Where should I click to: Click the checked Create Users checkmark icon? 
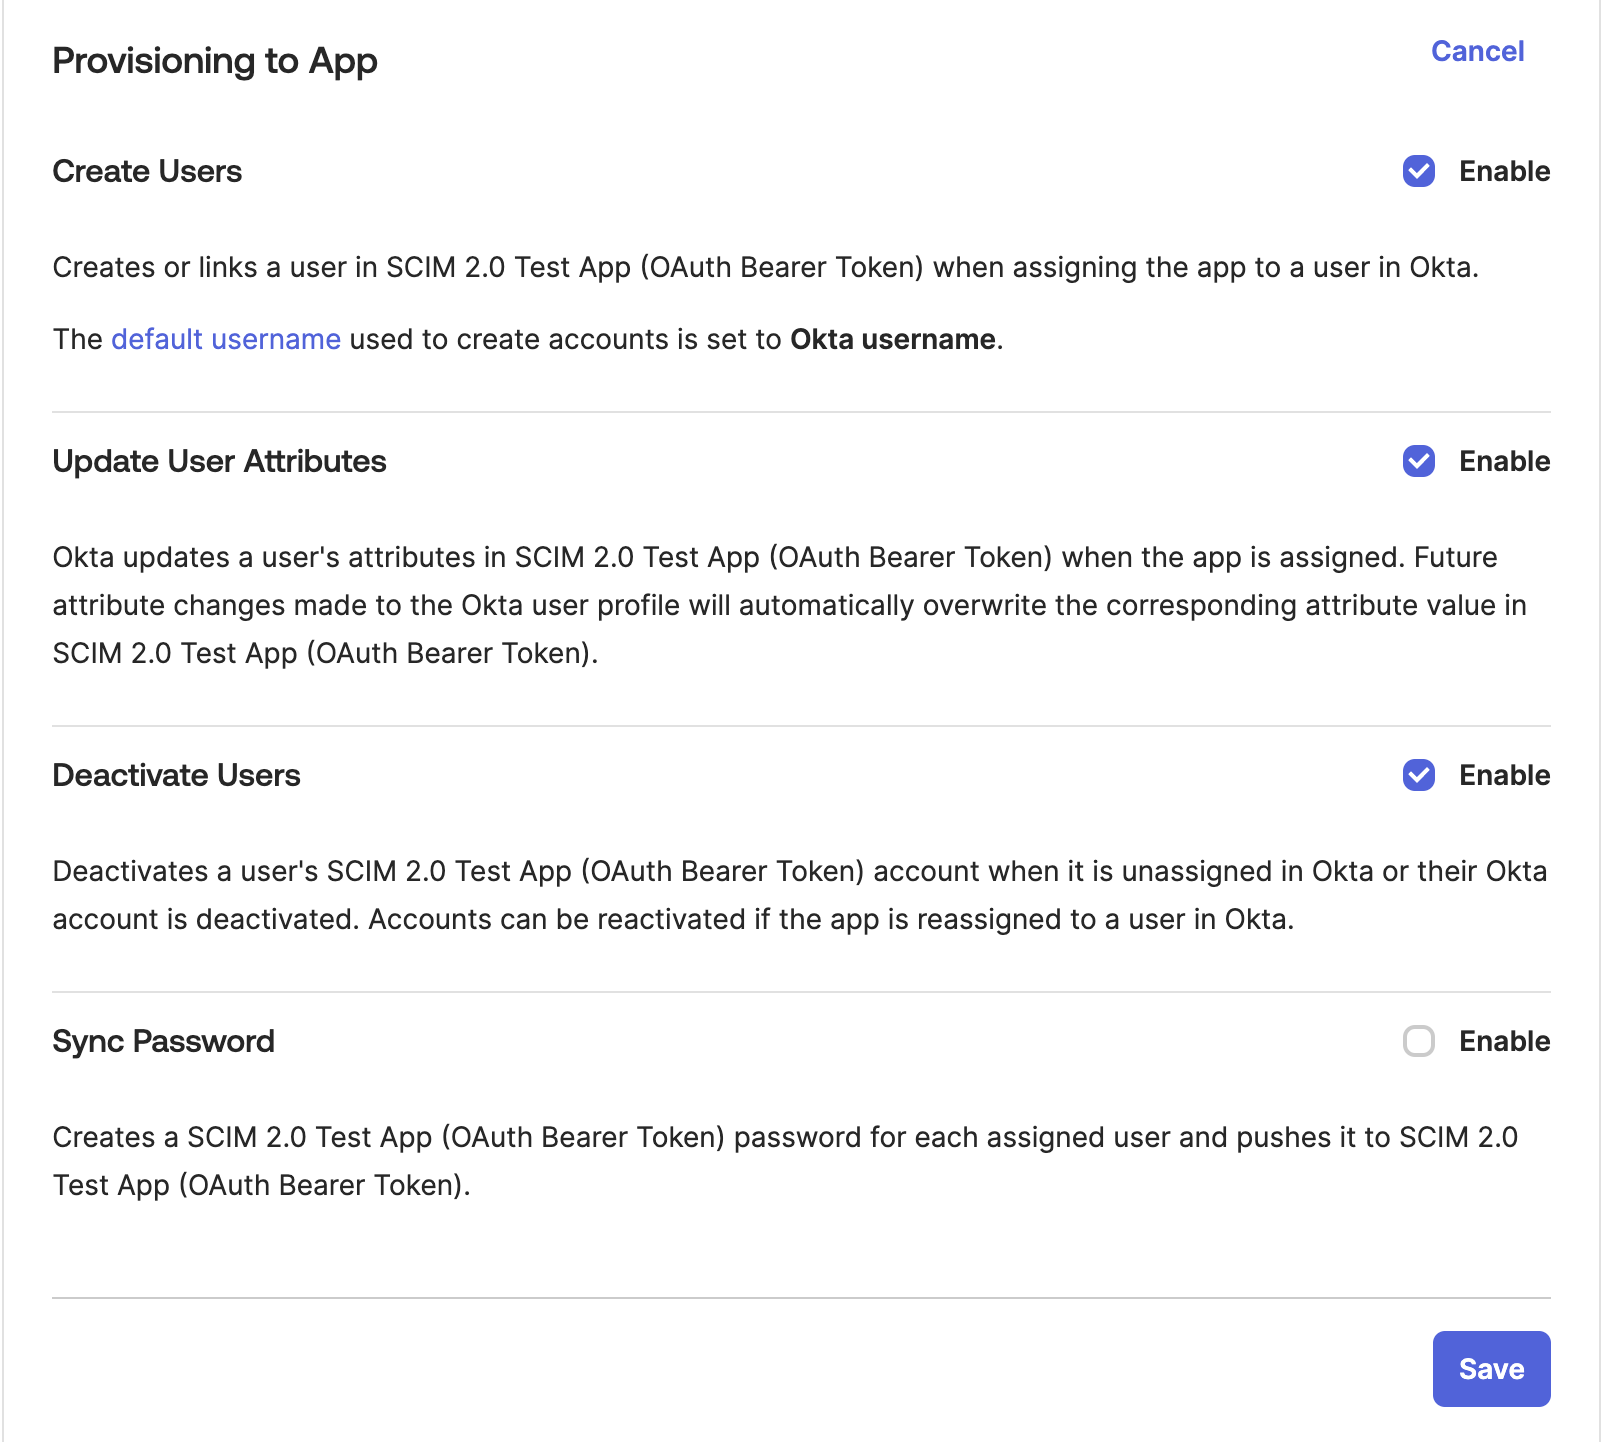point(1419,172)
